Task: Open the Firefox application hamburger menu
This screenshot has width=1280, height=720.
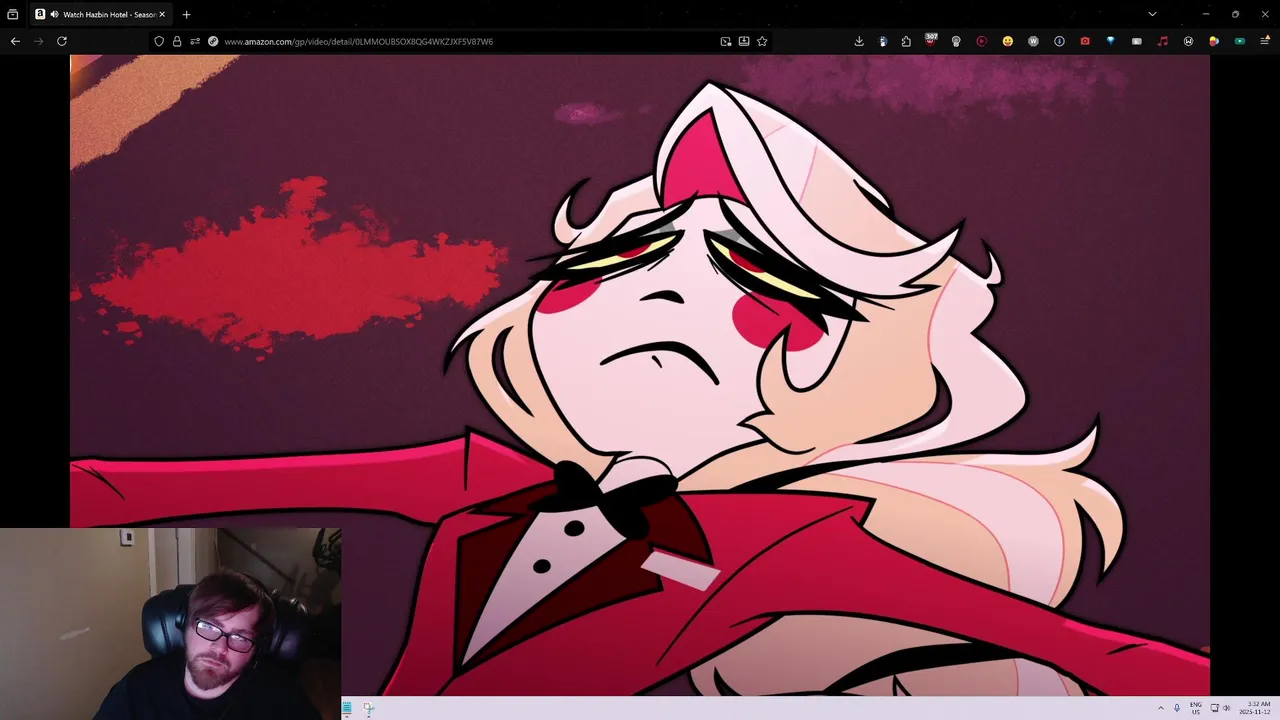Action: (x=1265, y=41)
